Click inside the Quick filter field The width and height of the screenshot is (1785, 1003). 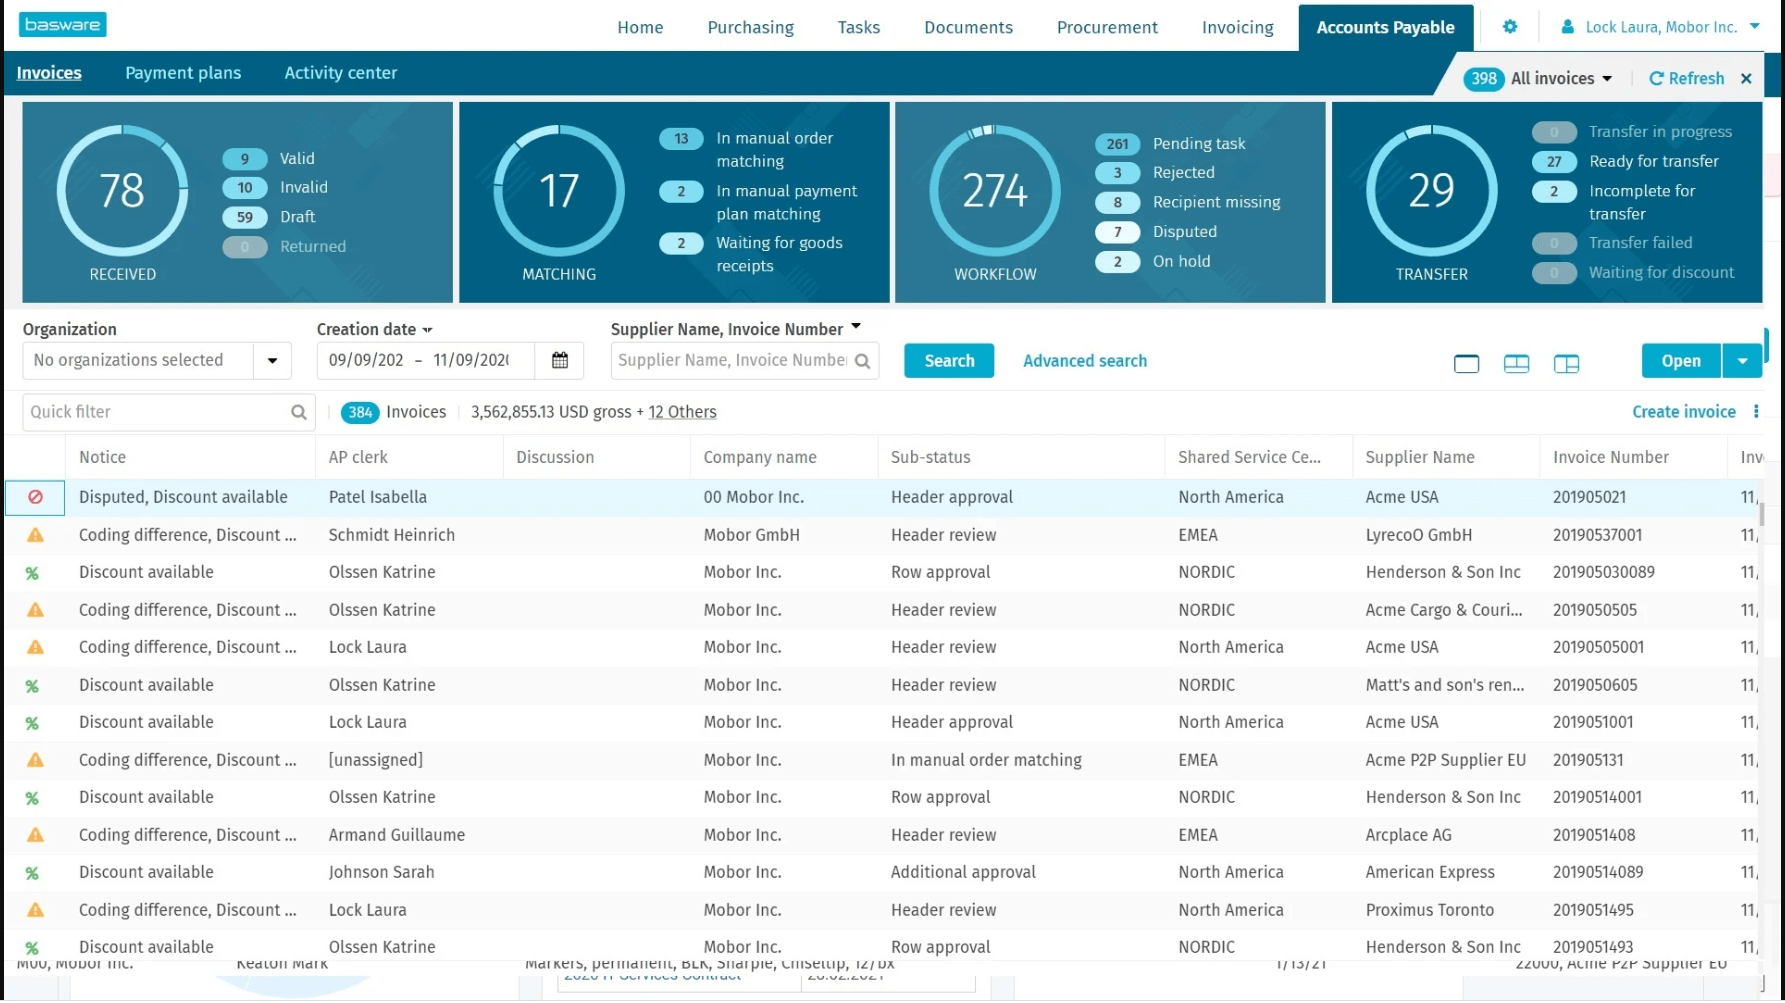[x=150, y=411]
